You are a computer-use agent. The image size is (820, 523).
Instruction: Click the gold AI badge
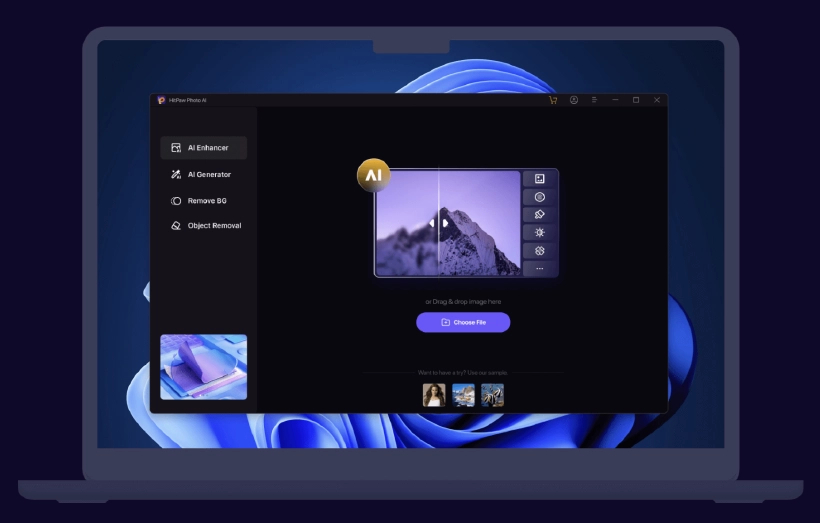[x=374, y=175]
